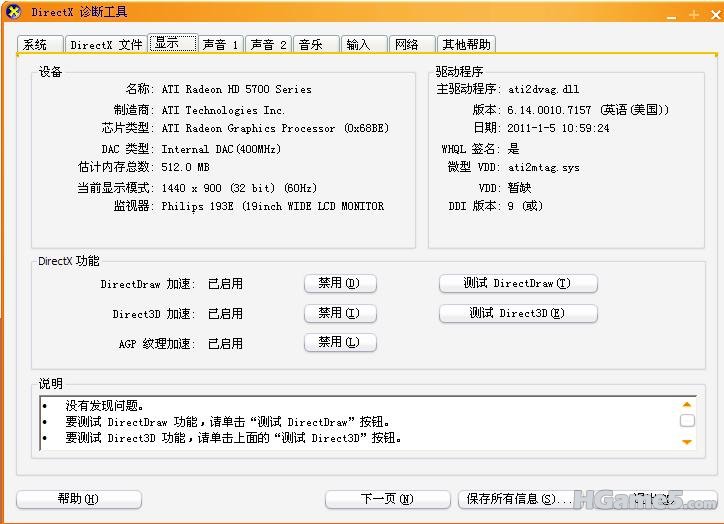724x524 pixels.
Task: Click the chip type text containing 0x68BE
Action: (275, 128)
